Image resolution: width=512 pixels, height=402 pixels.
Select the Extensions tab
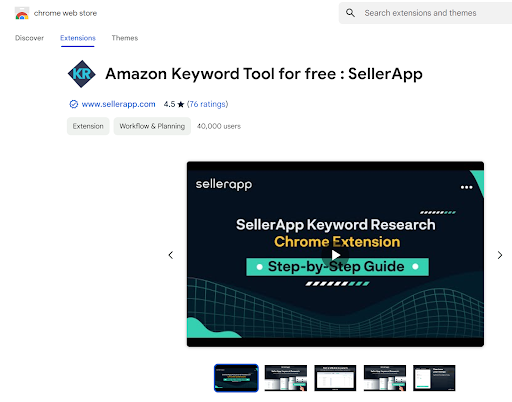coord(78,38)
